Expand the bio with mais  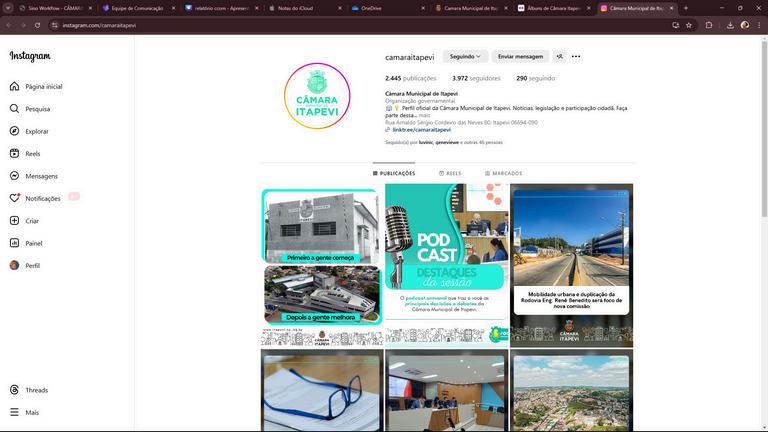point(424,116)
